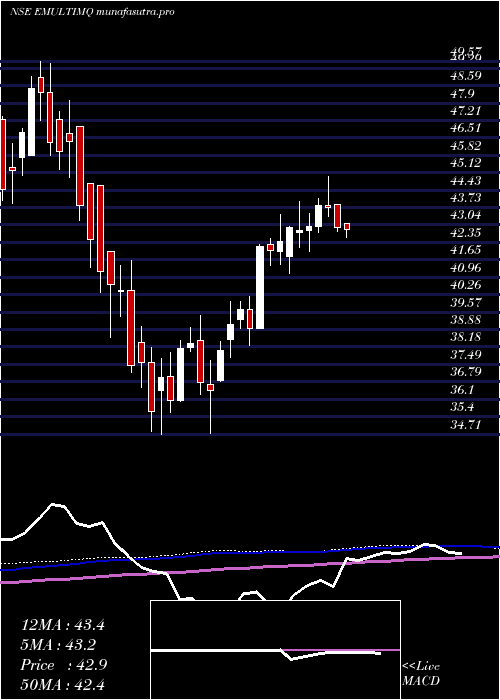Select the 46.51 price level label

(x=465, y=128)
